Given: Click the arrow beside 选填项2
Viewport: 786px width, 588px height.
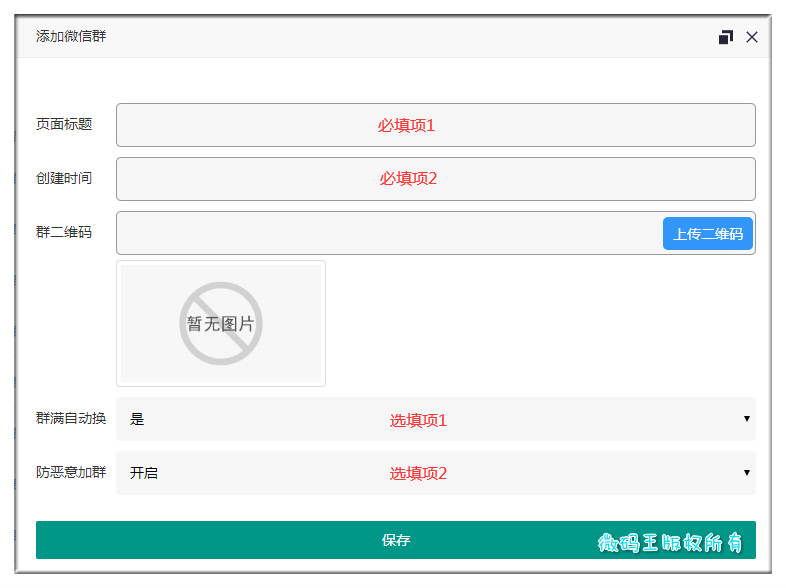Looking at the screenshot, I should click(x=746, y=472).
